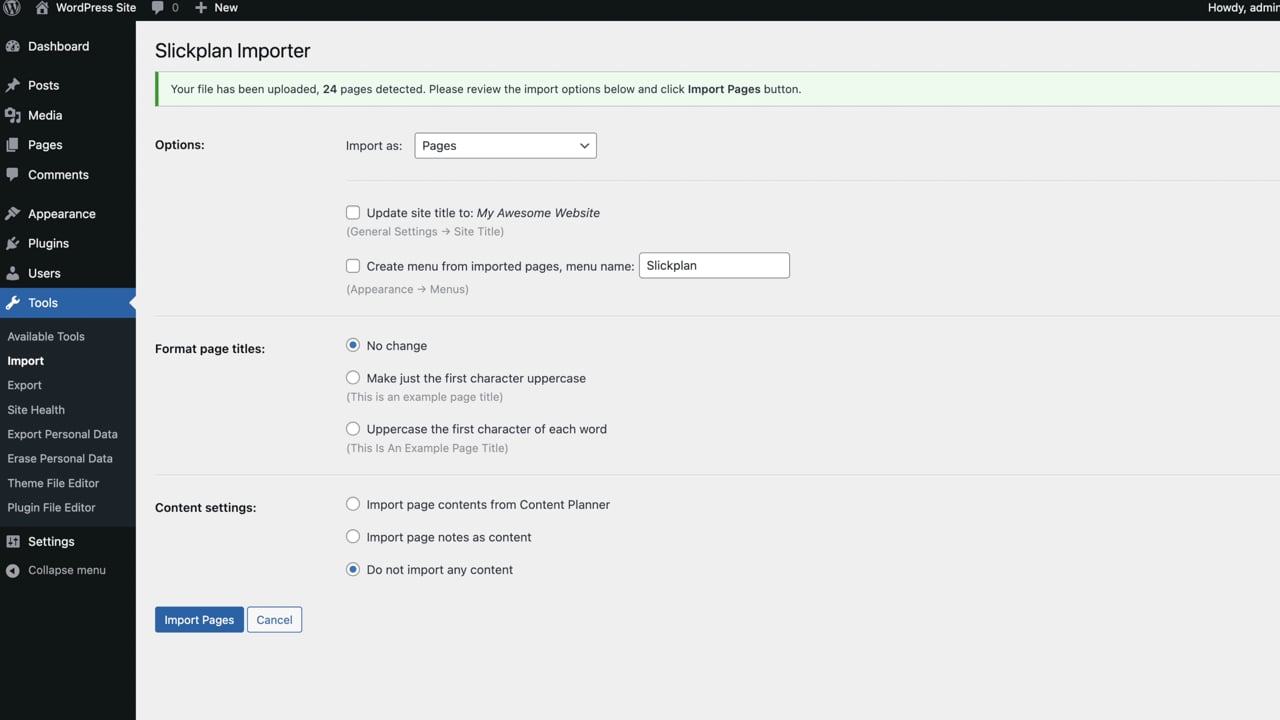Open the Import submenu link

click(x=26, y=361)
